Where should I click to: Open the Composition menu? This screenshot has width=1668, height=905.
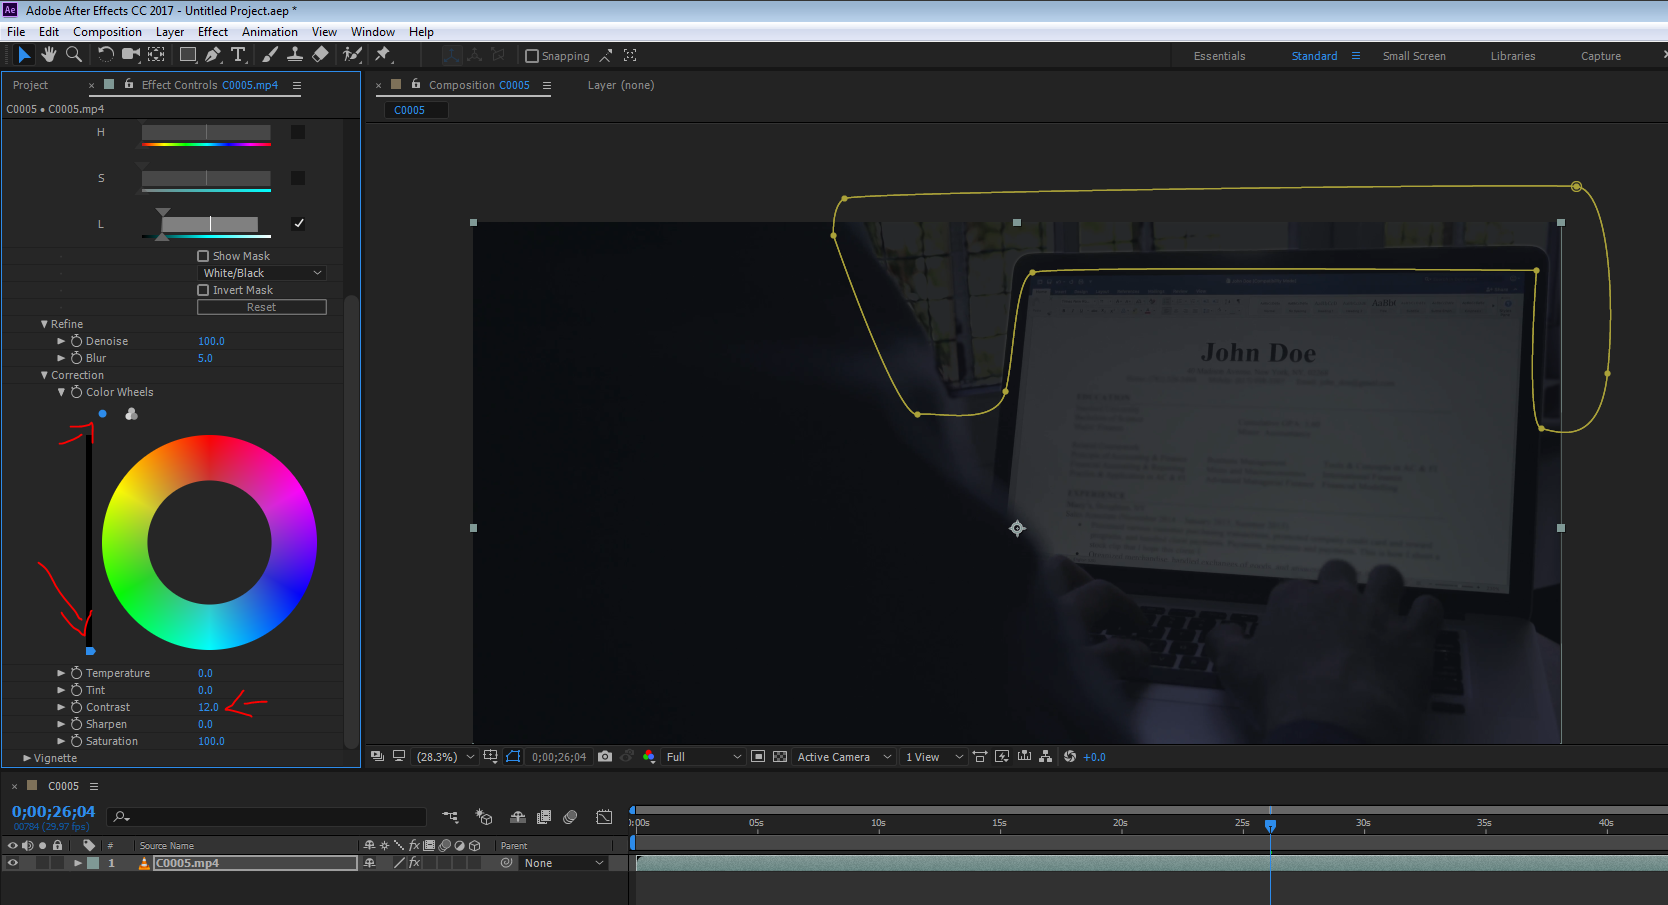coord(107,32)
